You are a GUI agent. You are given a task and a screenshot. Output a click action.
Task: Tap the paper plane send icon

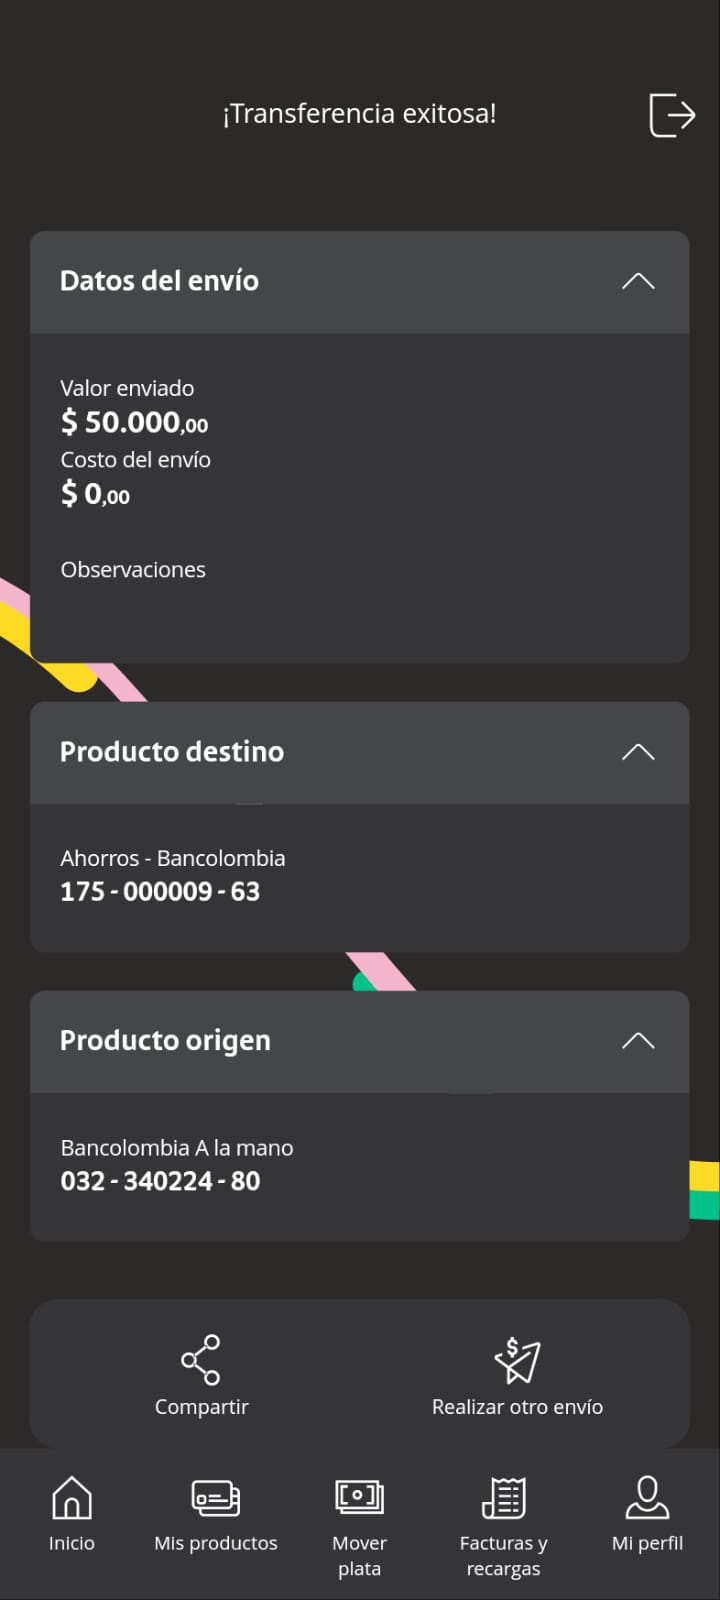click(x=517, y=1359)
